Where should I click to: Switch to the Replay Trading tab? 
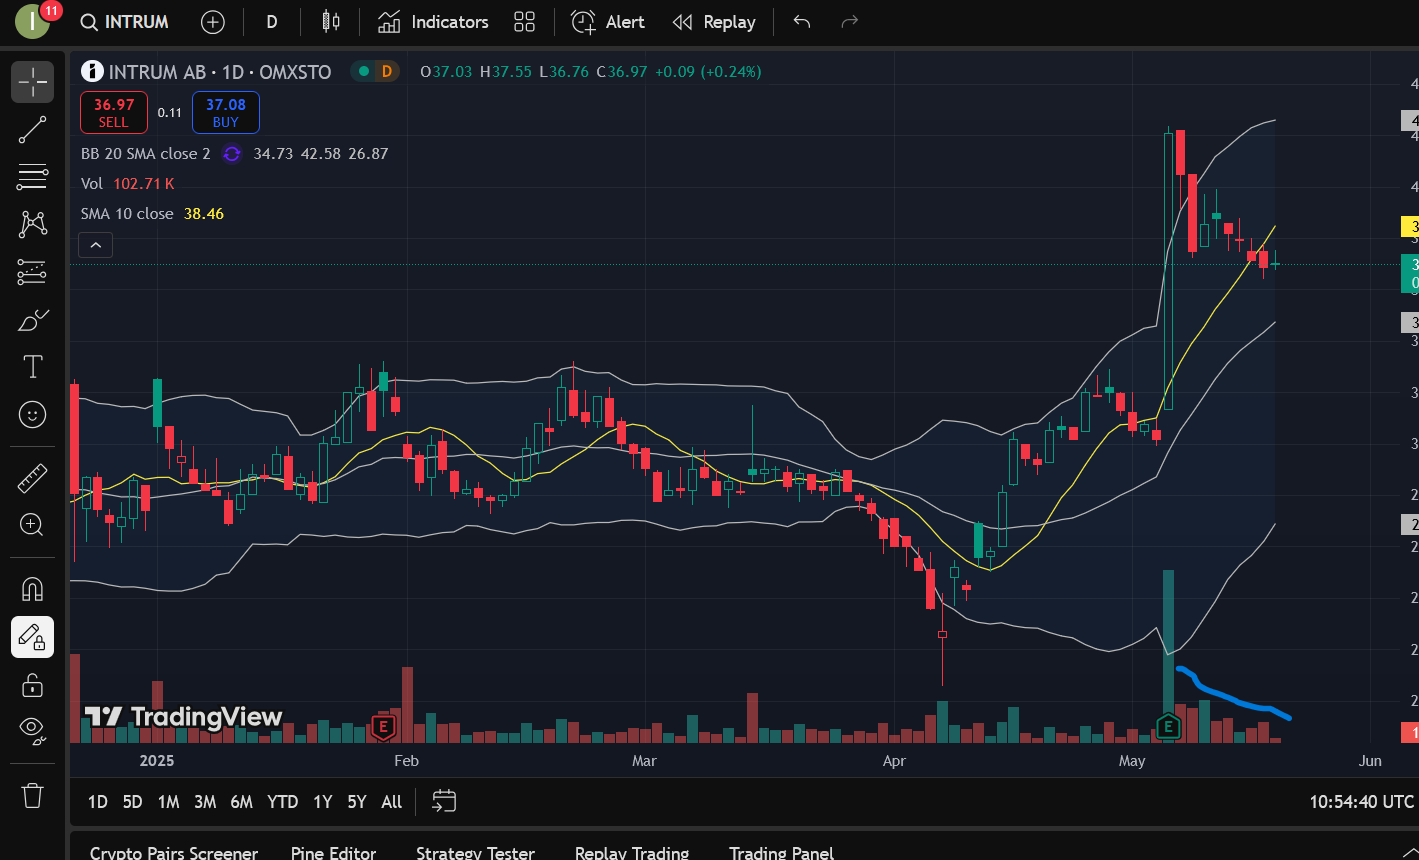point(632,853)
